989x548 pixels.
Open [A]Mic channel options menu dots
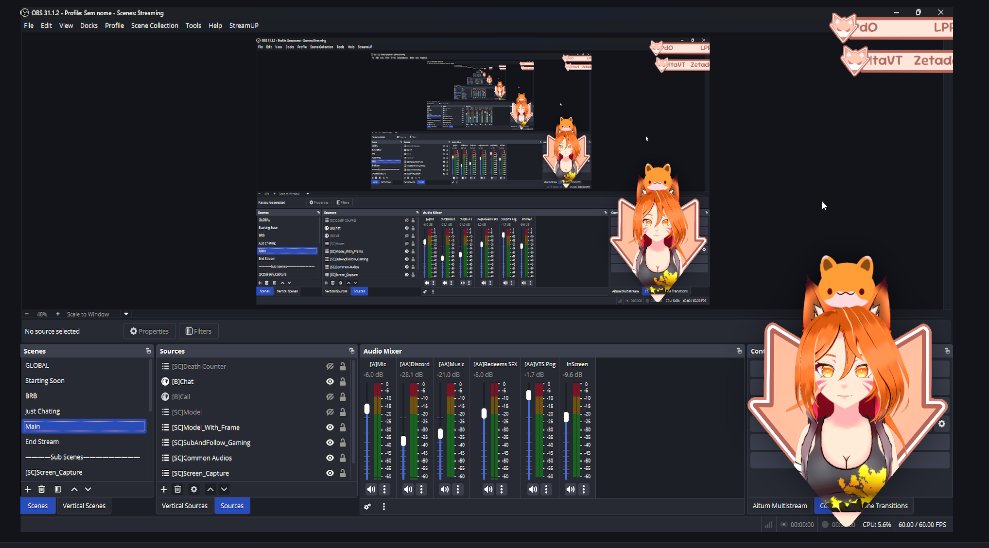384,489
